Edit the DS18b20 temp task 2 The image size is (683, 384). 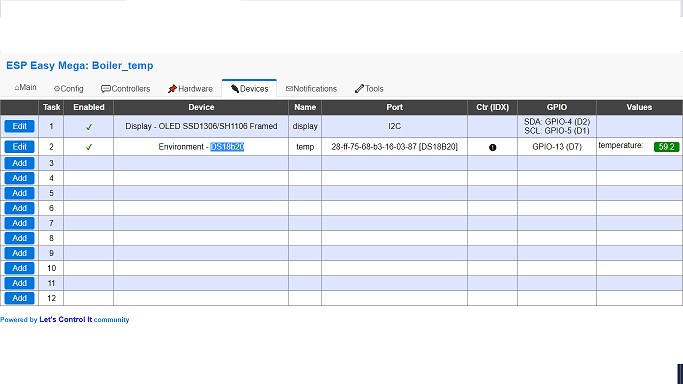click(20, 147)
